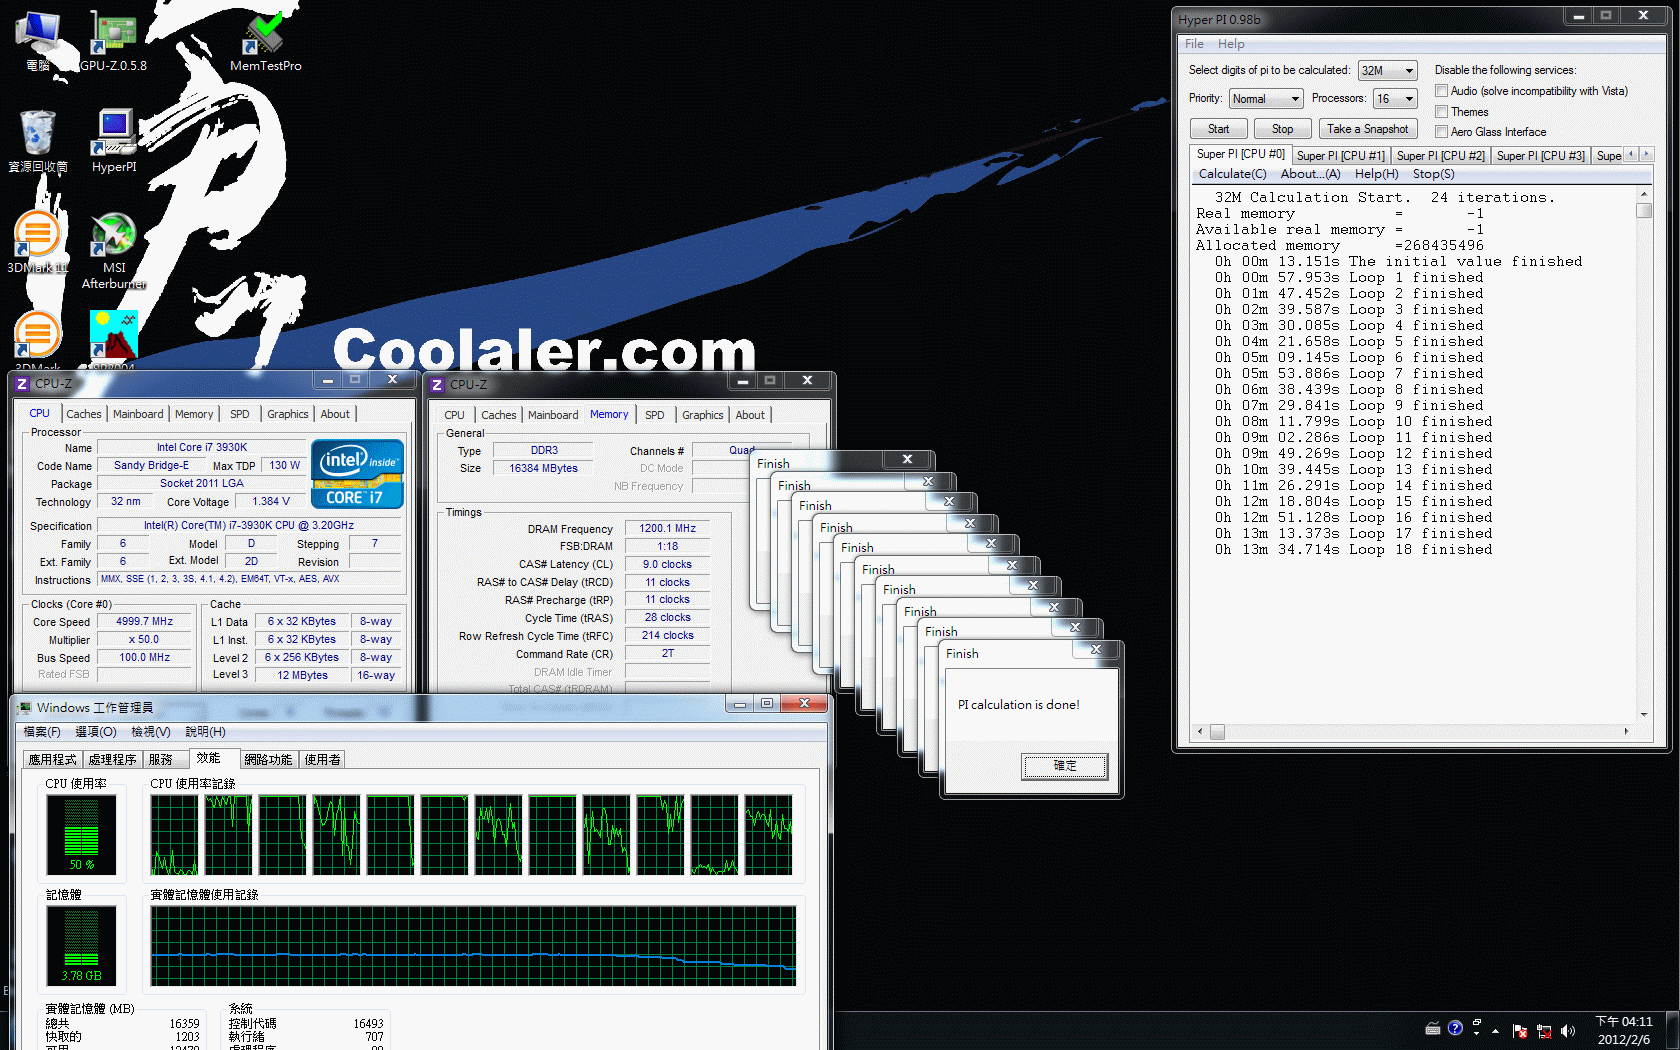
Task: Open CPU tab in Memory CPU-Z window
Action: click(x=454, y=415)
